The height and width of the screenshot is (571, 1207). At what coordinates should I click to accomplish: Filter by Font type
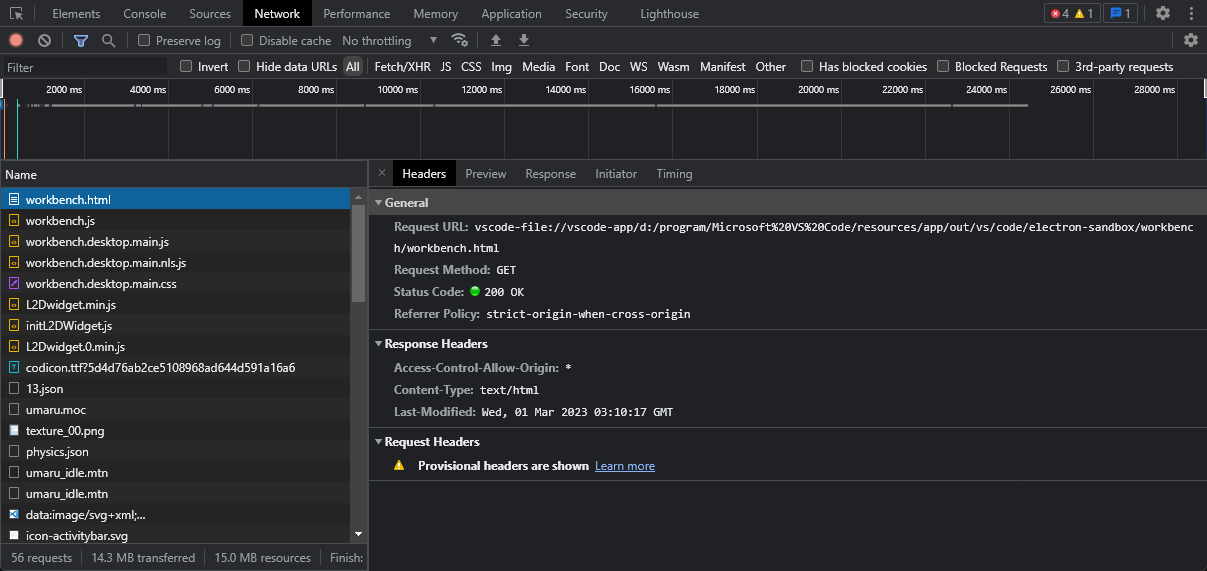[x=577, y=67]
